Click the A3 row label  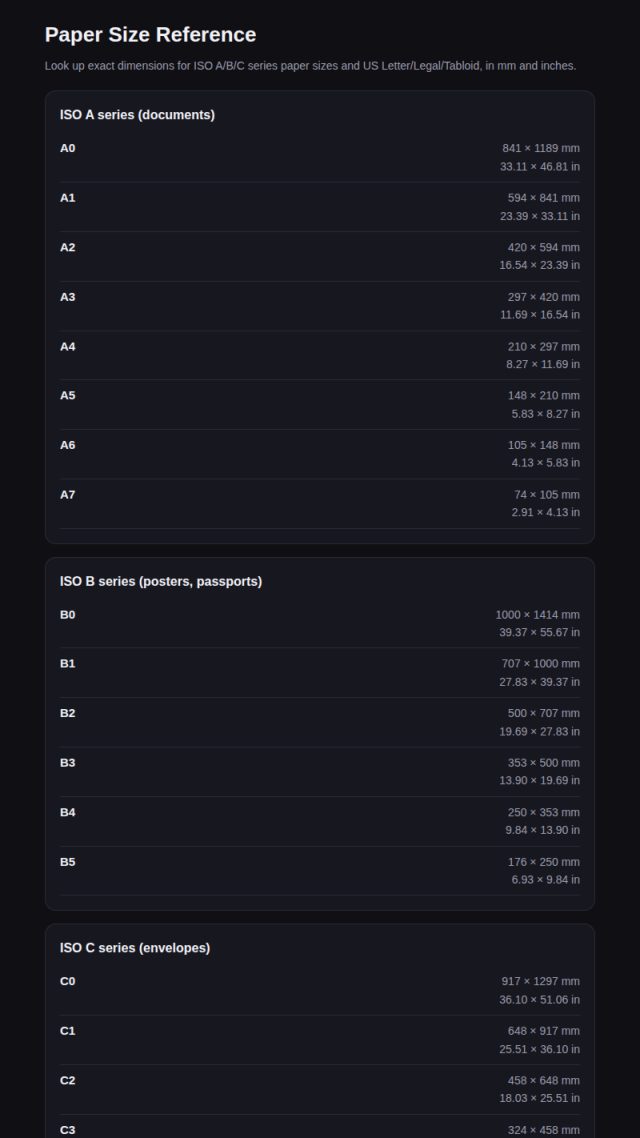point(67,297)
